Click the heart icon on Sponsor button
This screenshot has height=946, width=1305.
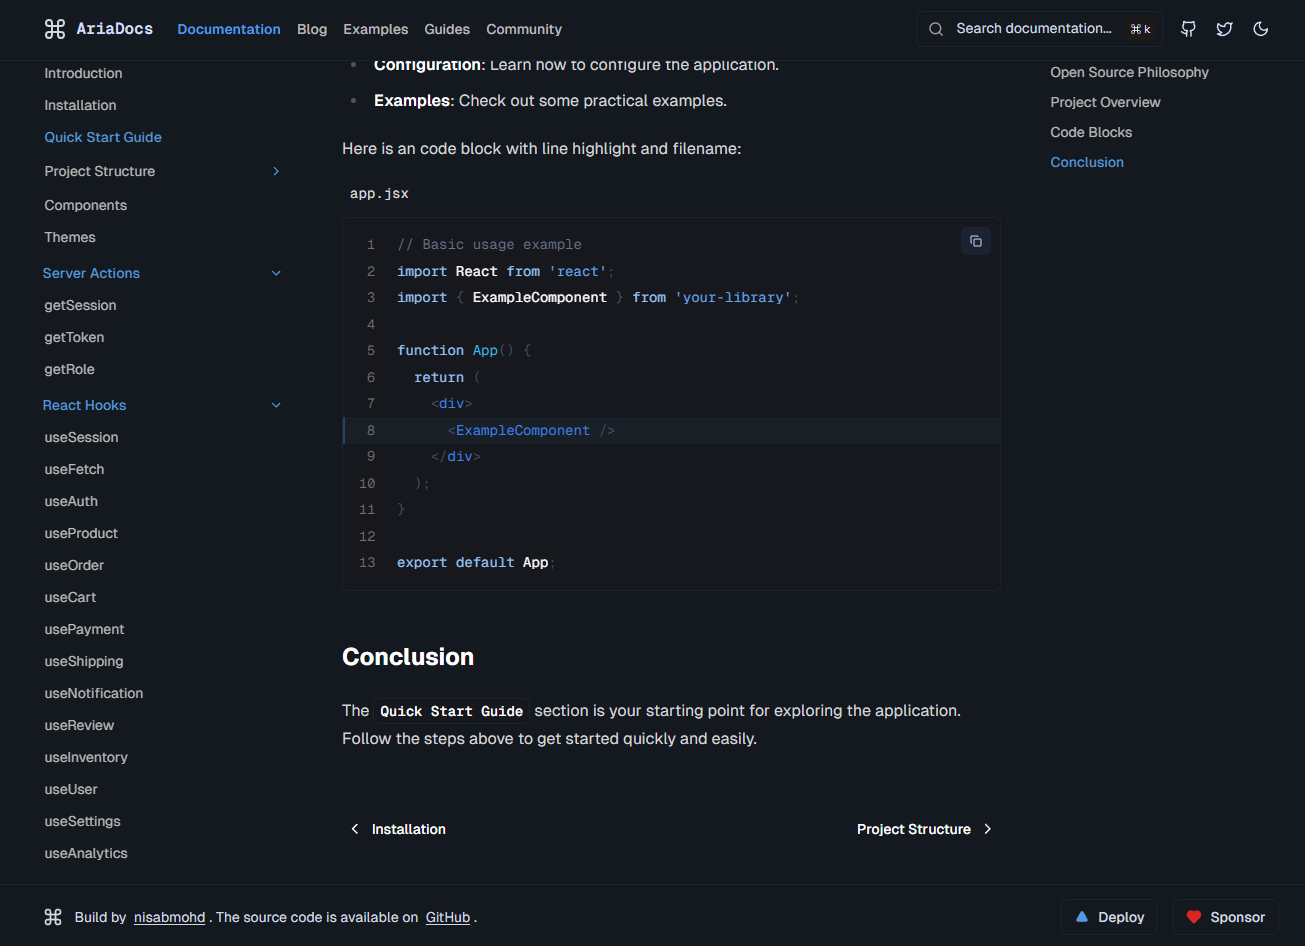pyautogui.click(x=1193, y=917)
